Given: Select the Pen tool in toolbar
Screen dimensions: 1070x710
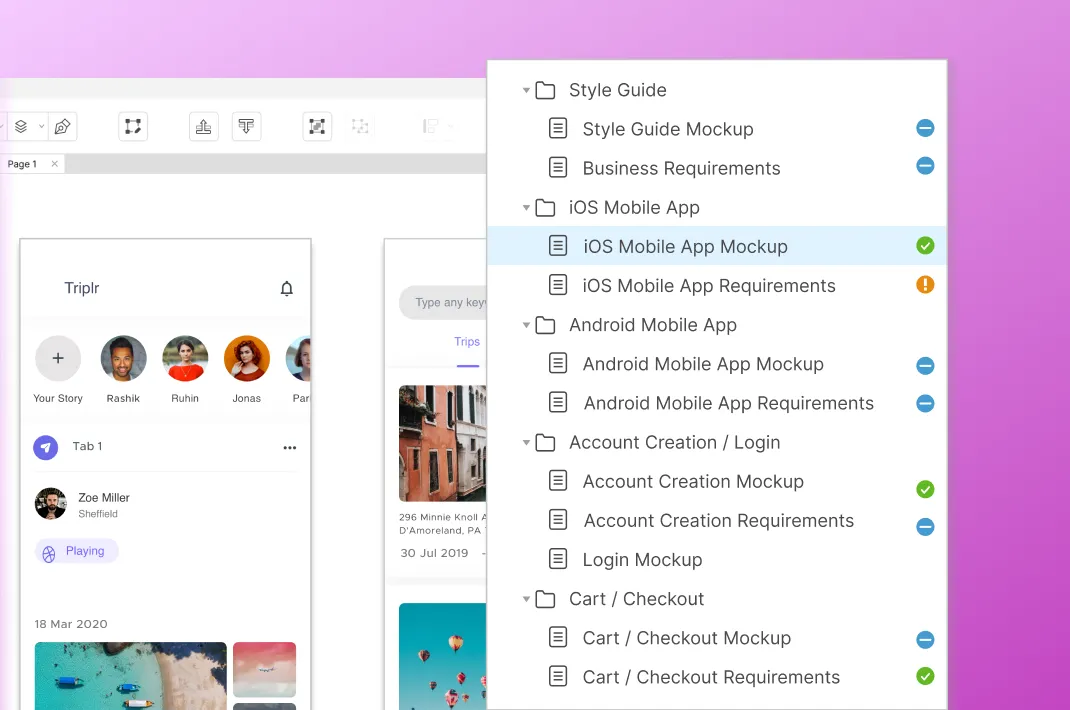Looking at the screenshot, I should (x=62, y=127).
